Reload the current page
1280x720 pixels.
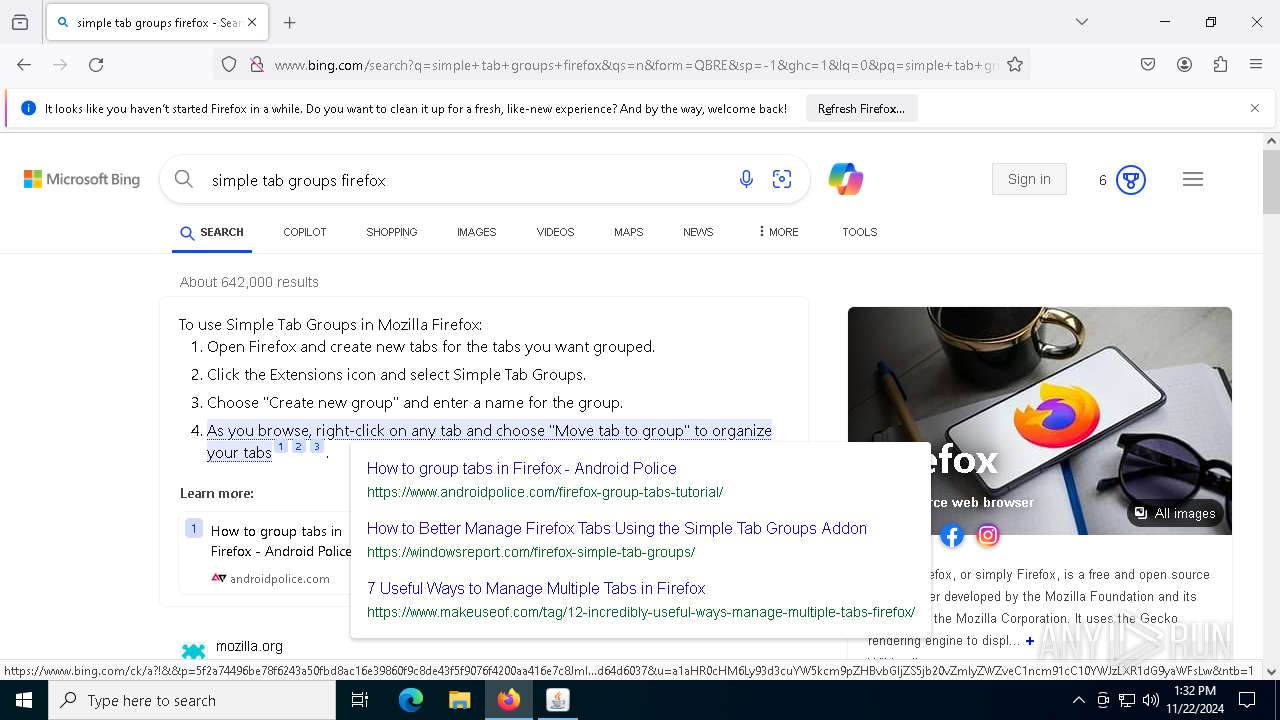tap(96, 64)
